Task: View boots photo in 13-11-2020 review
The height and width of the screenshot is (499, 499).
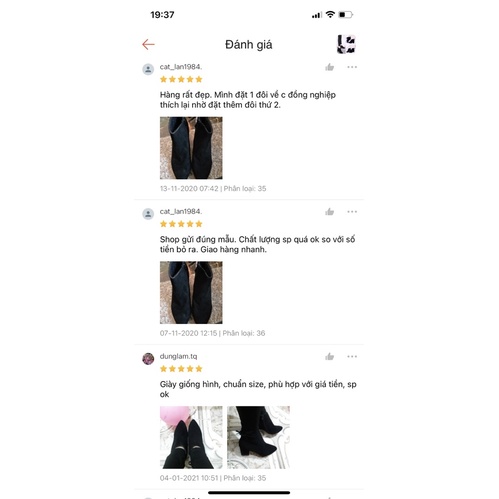Action: 191,148
